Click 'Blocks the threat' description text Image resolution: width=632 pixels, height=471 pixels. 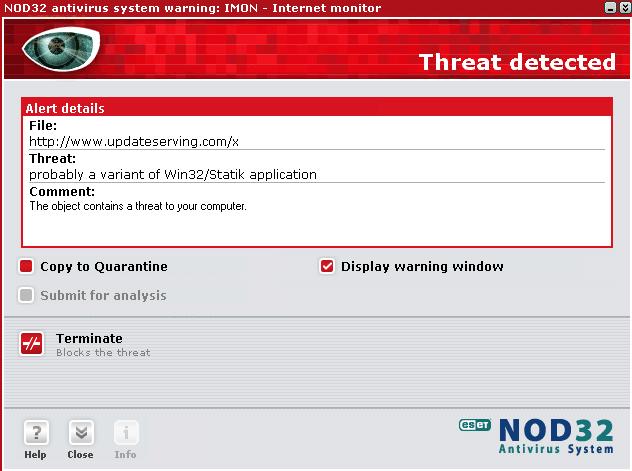103,353
